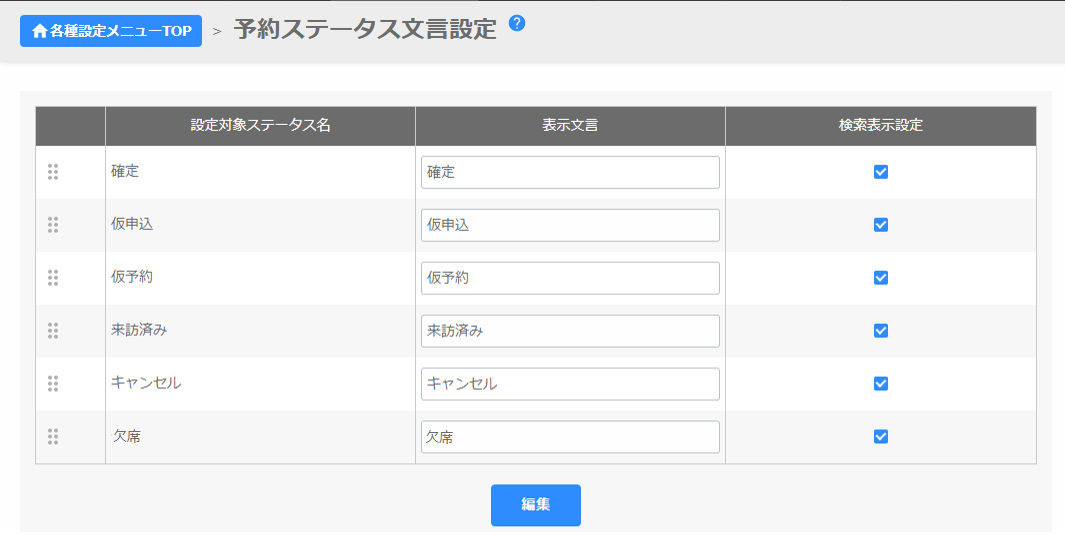Click drag handle icon for 来訪済み row
This screenshot has width=1065, height=536.
(53, 331)
